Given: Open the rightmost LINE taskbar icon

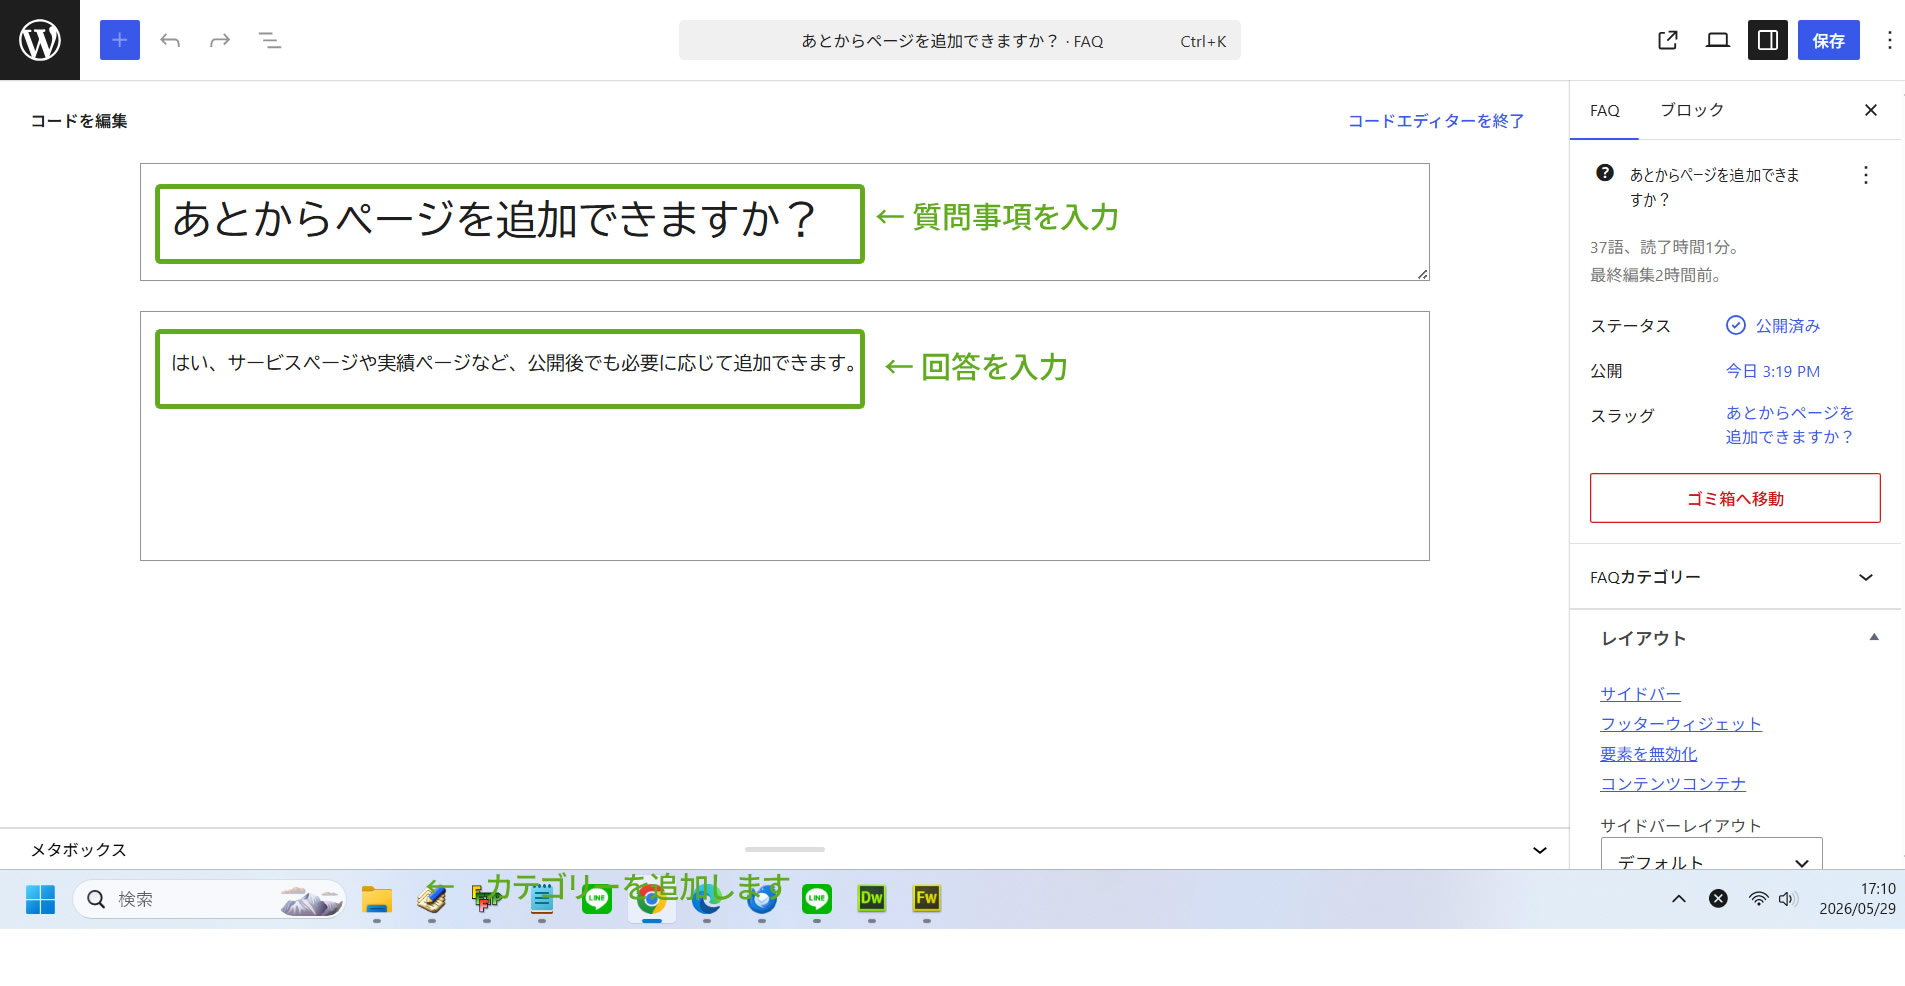Looking at the screenshot, I should tap(817, 899).
